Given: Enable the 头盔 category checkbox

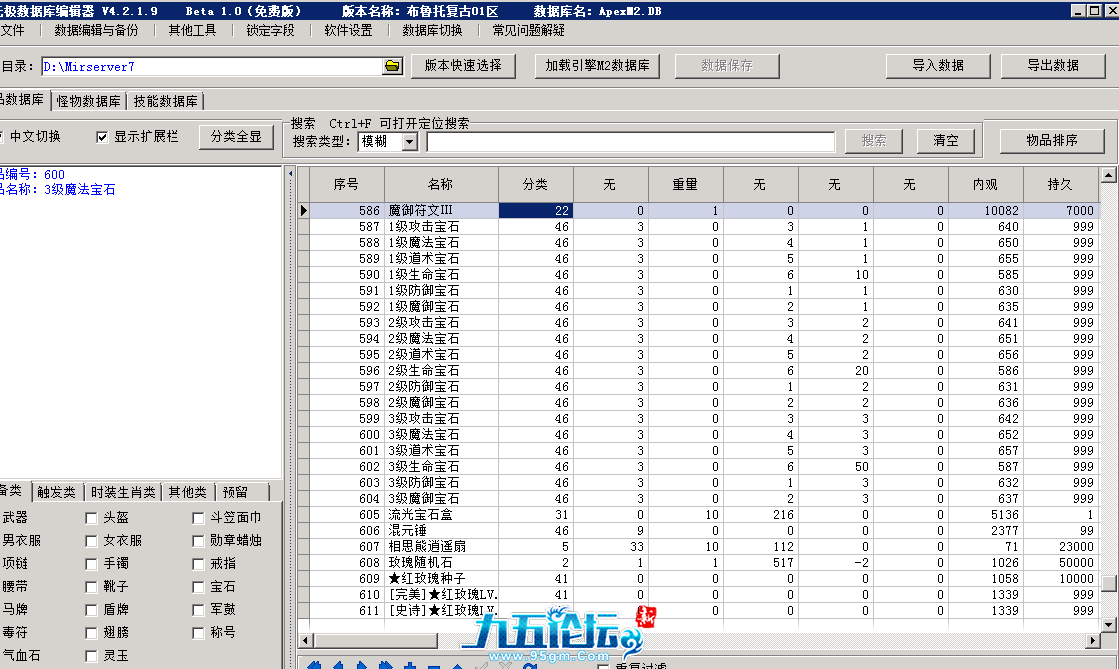Looking at the screenshot, I should [92, 518].
